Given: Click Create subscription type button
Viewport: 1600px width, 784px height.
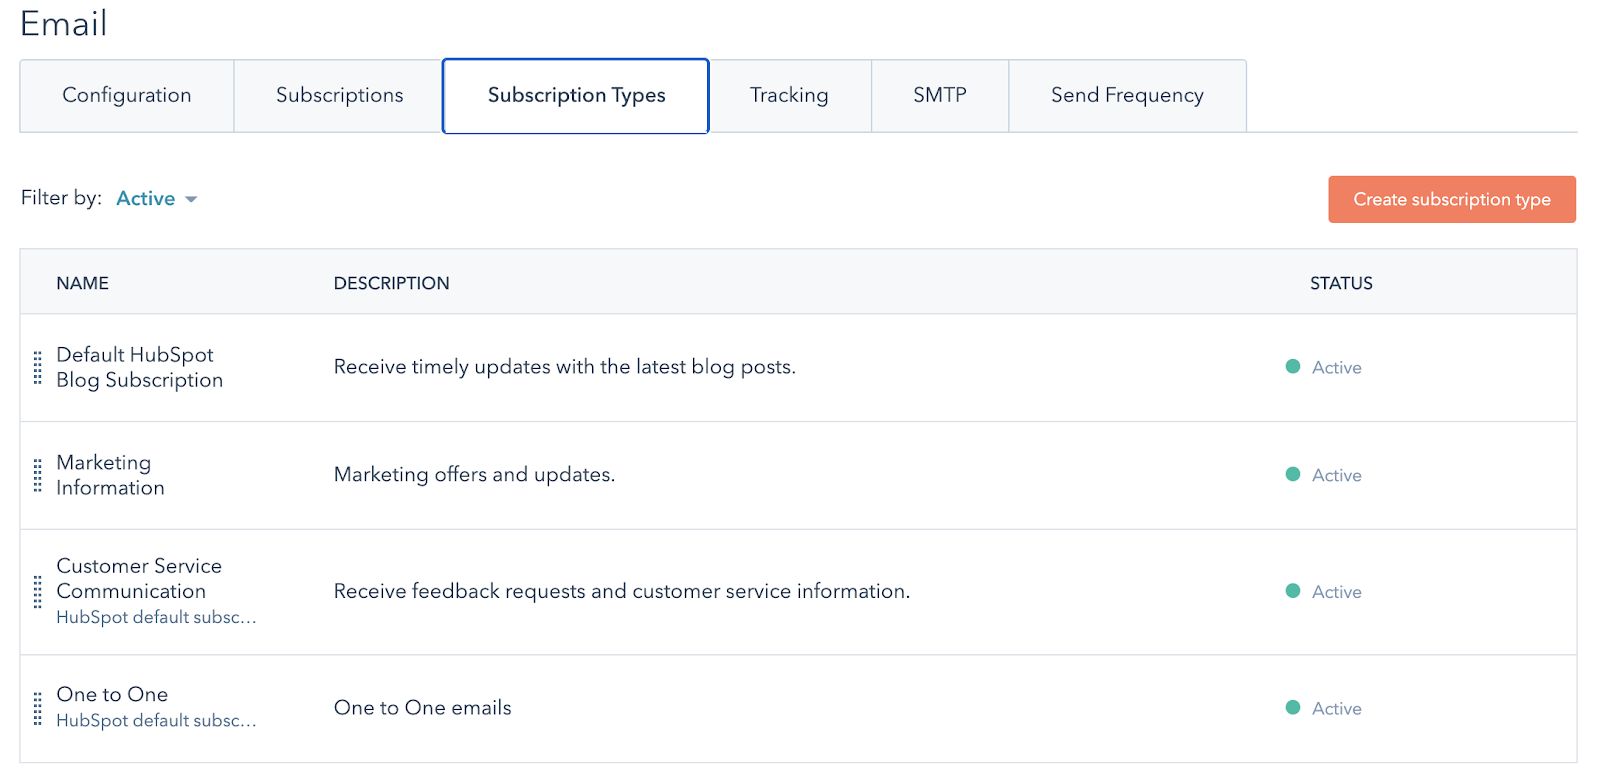Looking at the screenshot, I should tap(1451, 200).
